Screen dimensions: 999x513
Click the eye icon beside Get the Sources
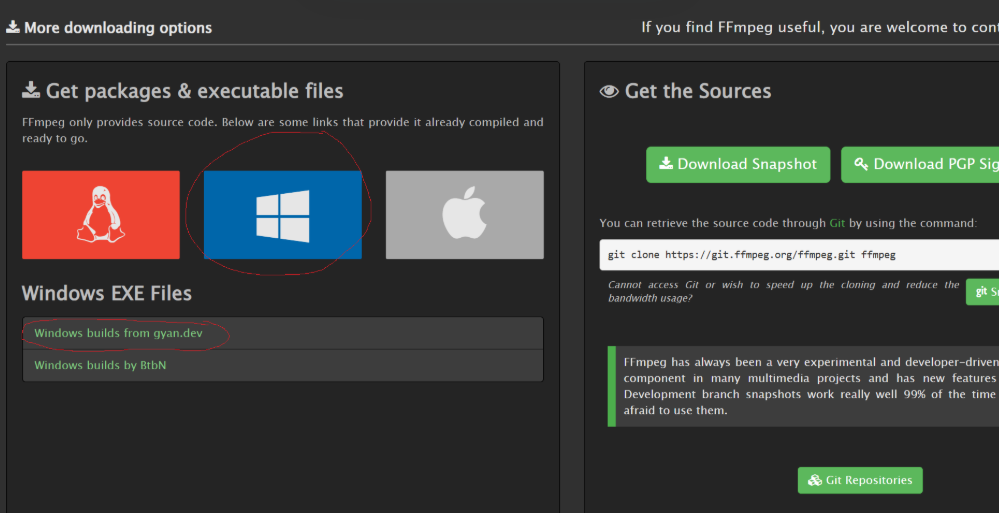(609, 91)
